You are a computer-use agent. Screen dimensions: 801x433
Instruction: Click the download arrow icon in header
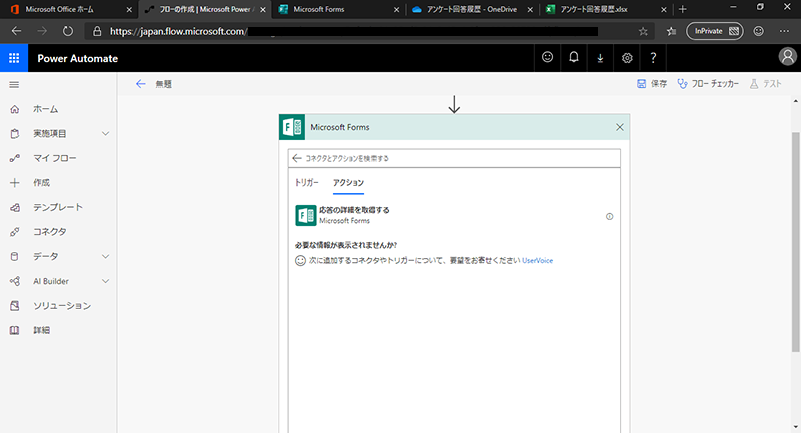point(600,58)
